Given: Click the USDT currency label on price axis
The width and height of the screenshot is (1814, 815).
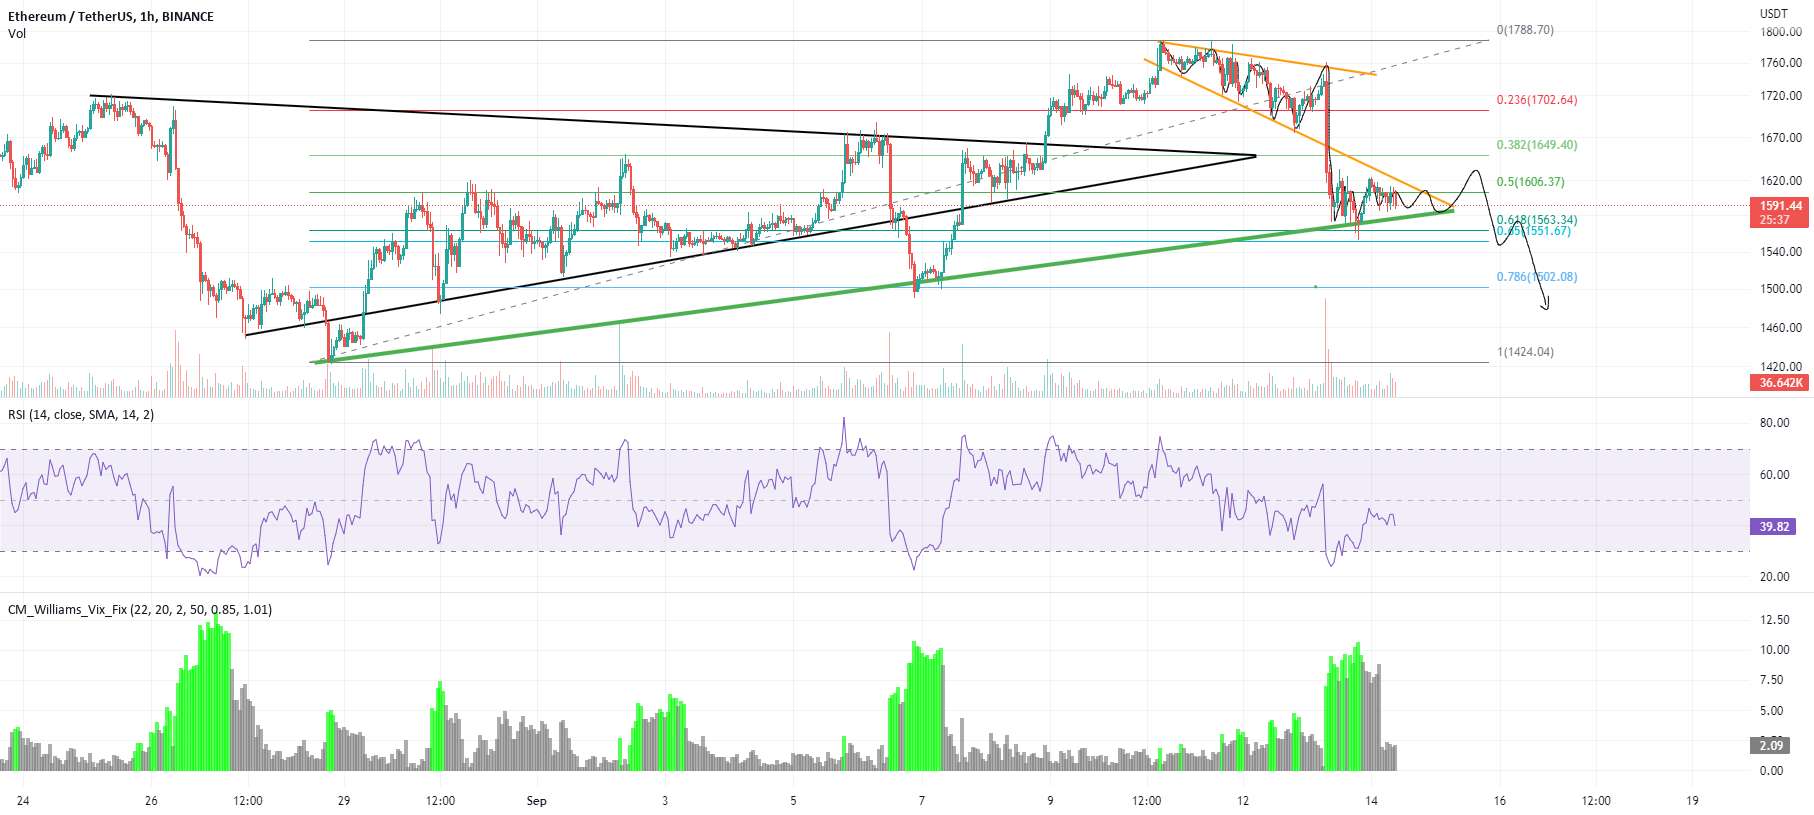Looking at the screenshot, I should [x=1774, y=14].
